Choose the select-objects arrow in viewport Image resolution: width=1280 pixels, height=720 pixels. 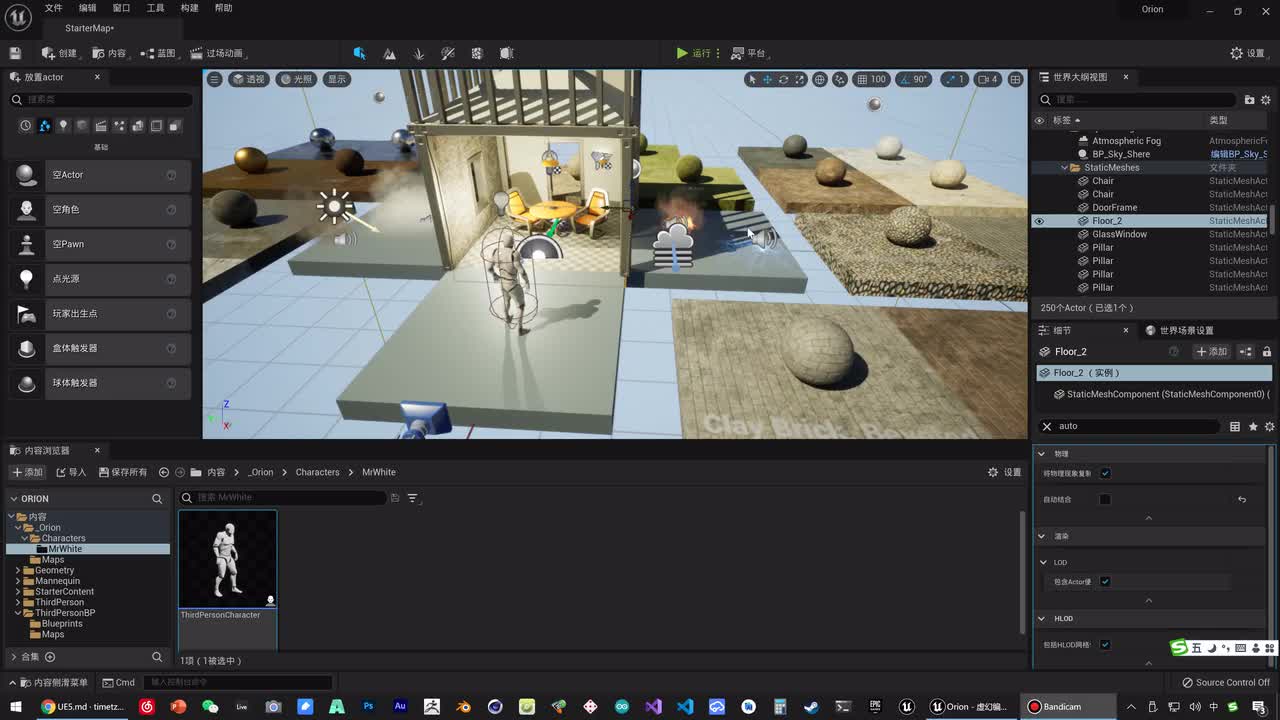click(x=752, y=79)
